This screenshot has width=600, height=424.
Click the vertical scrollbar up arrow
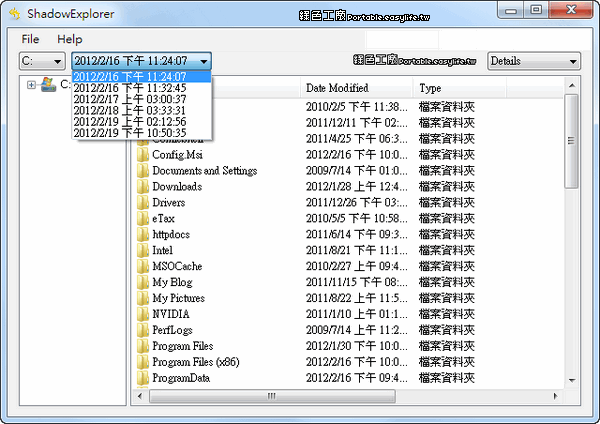pyautogui.click(x=572, y=86)
